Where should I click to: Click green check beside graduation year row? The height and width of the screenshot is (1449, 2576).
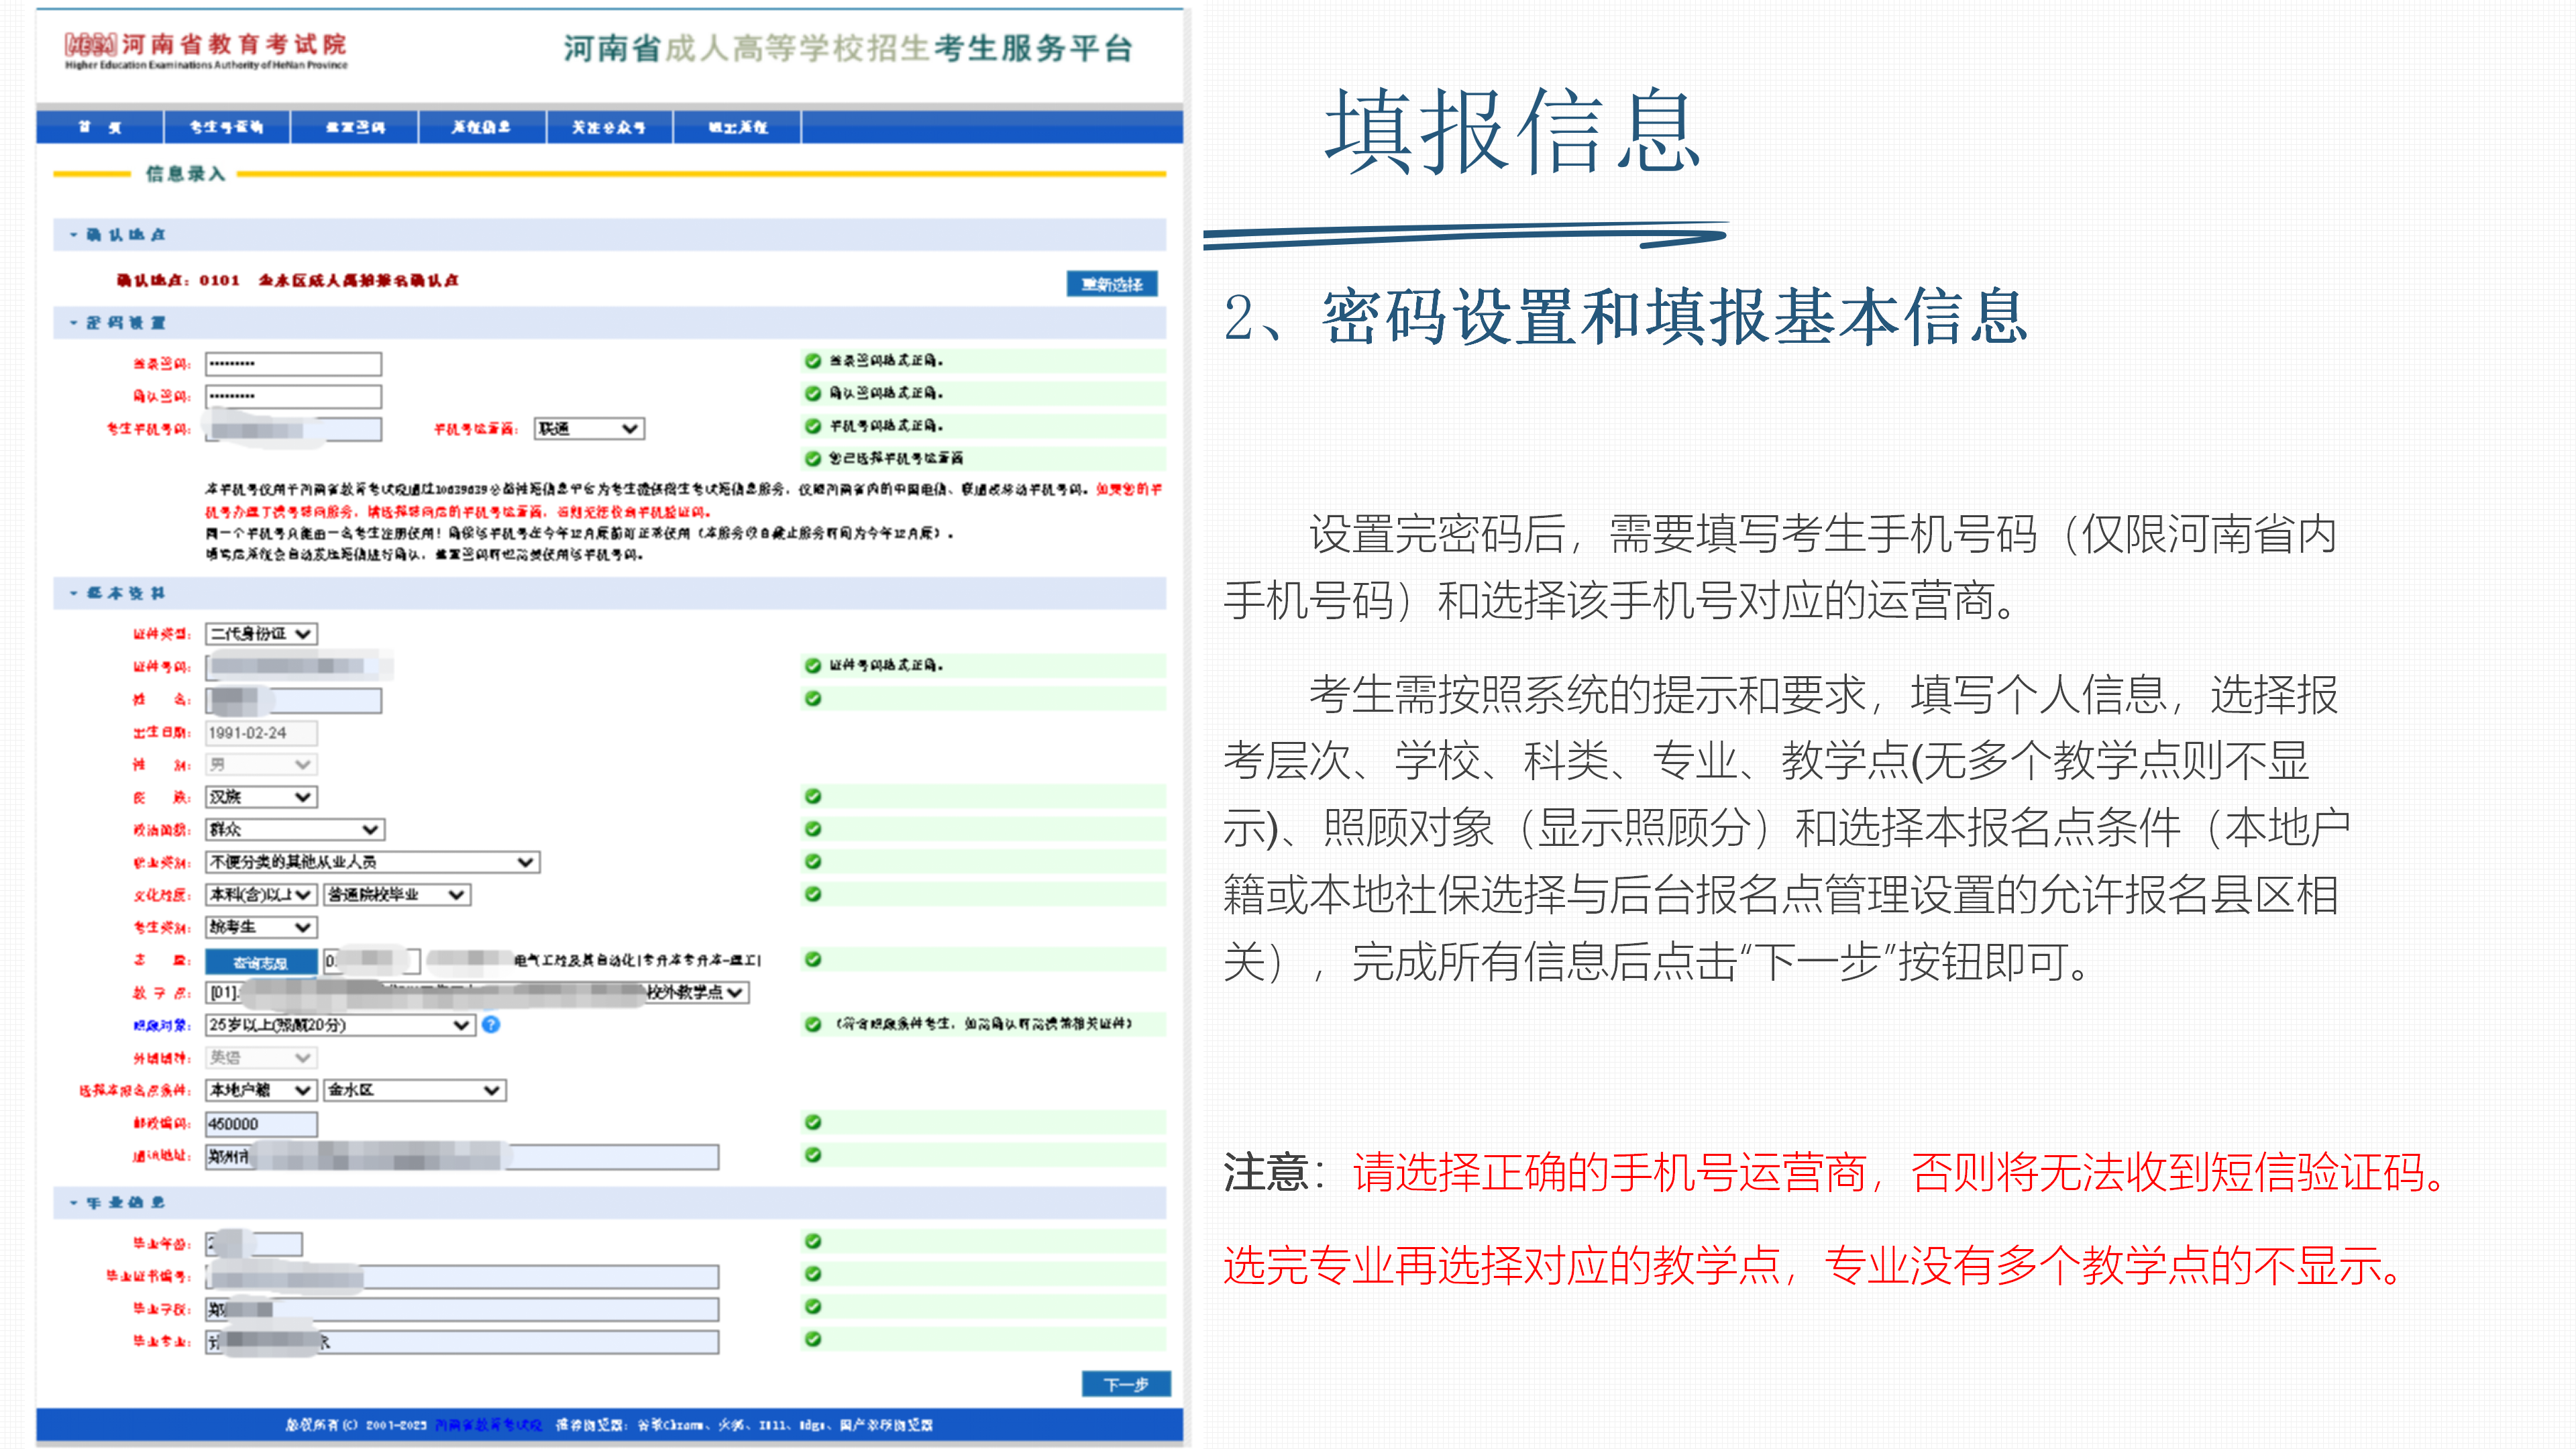813,1241
